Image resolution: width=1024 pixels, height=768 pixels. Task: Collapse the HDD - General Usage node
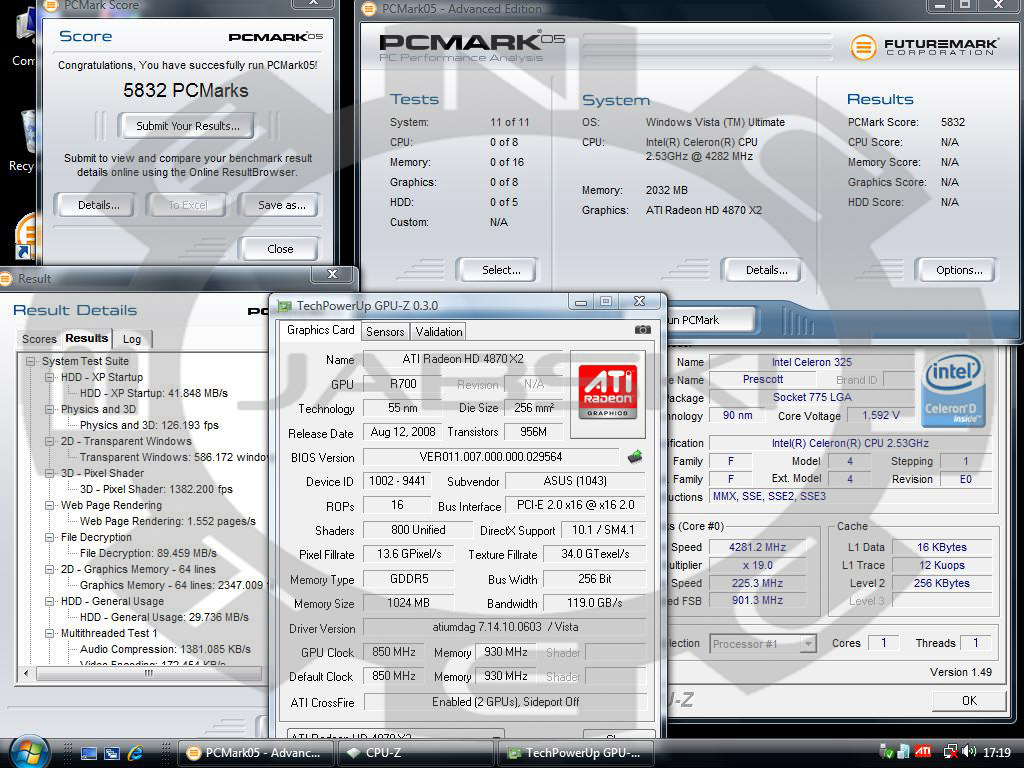[49, 601]
